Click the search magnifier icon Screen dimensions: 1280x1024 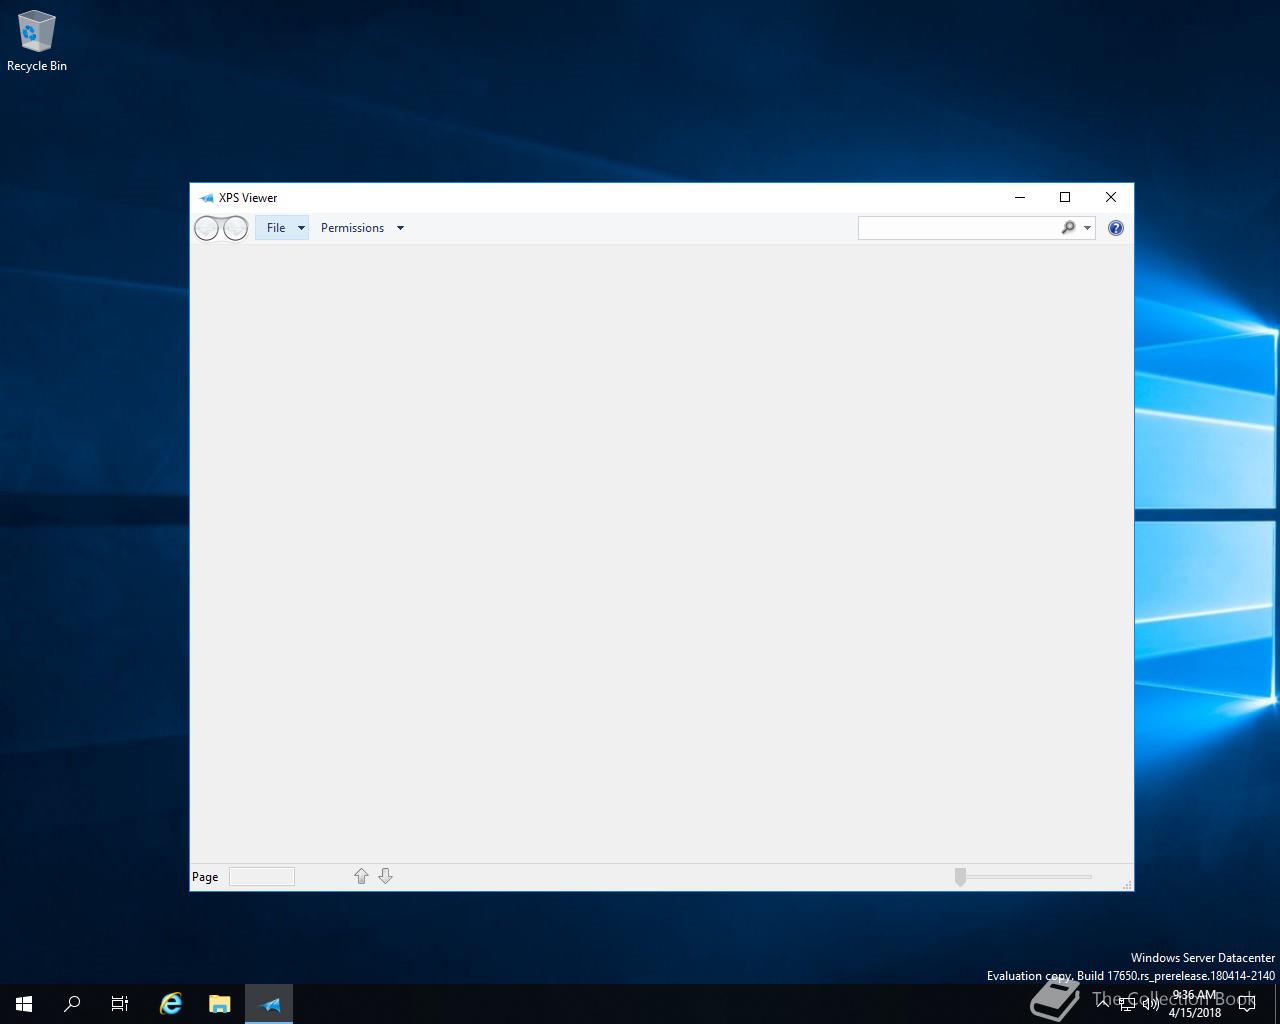tap(1068, 228)
